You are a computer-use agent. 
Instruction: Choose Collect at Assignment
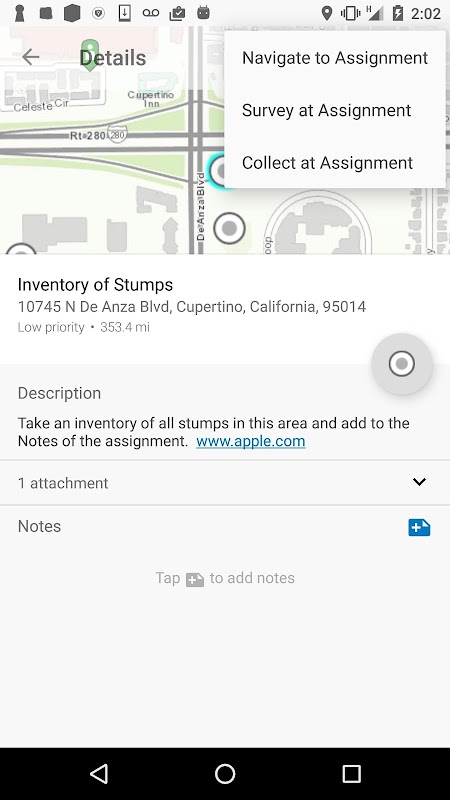point(335,163)
